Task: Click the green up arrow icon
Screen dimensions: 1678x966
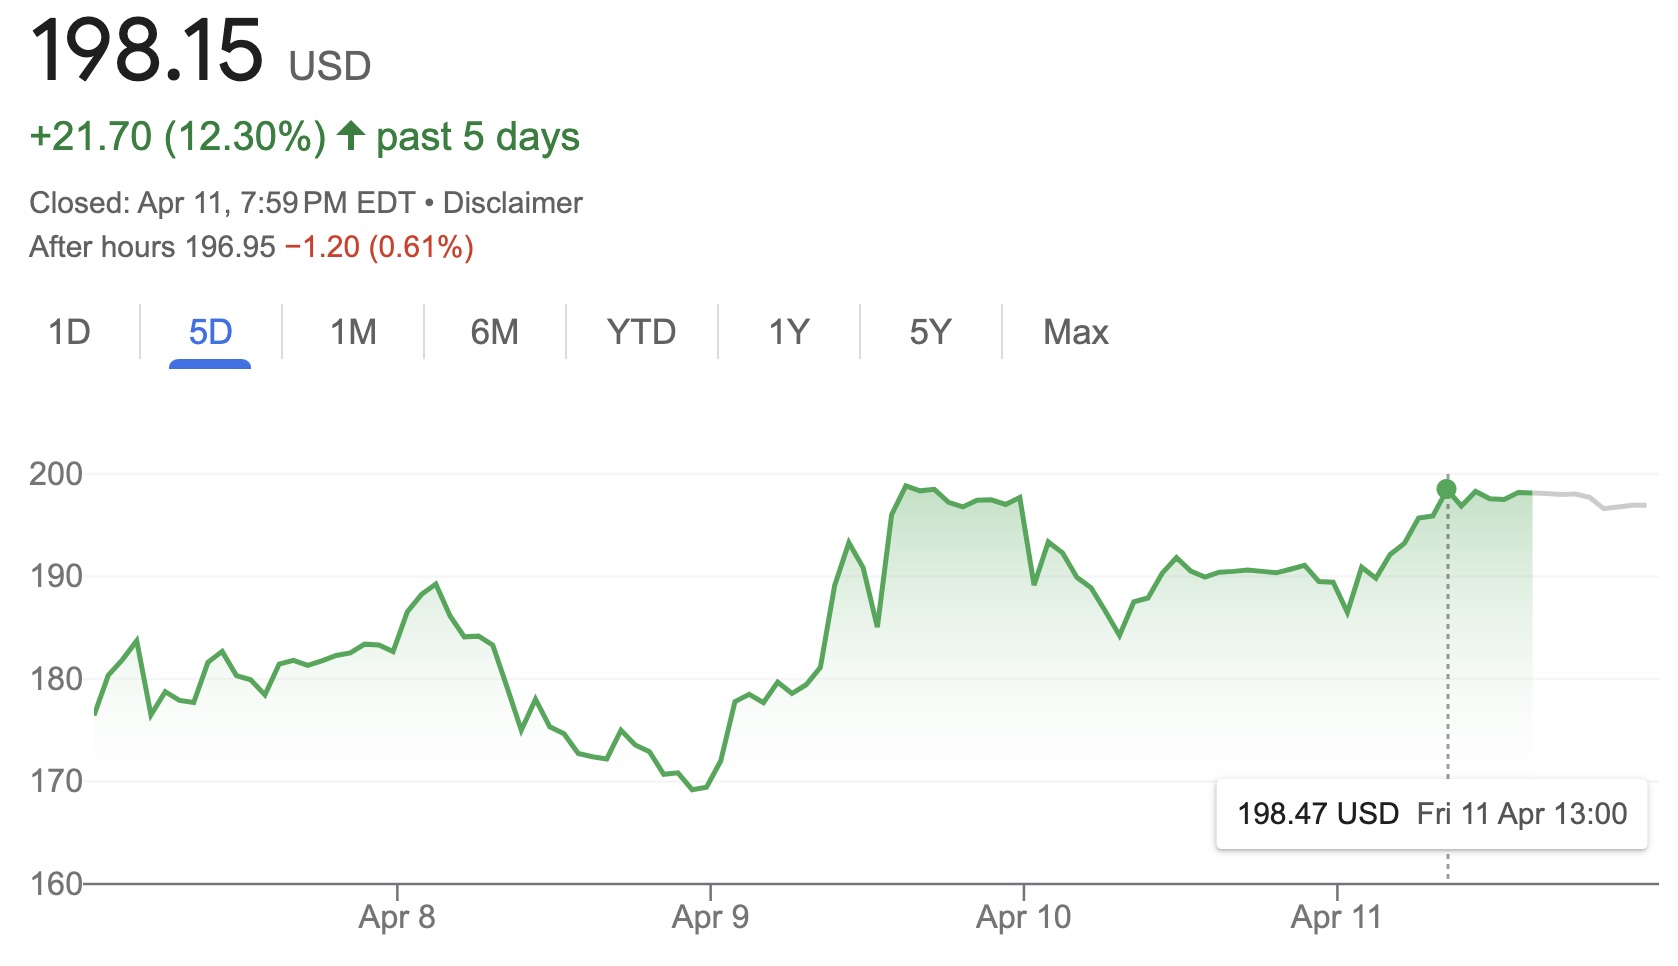Action: pos(350,136)
